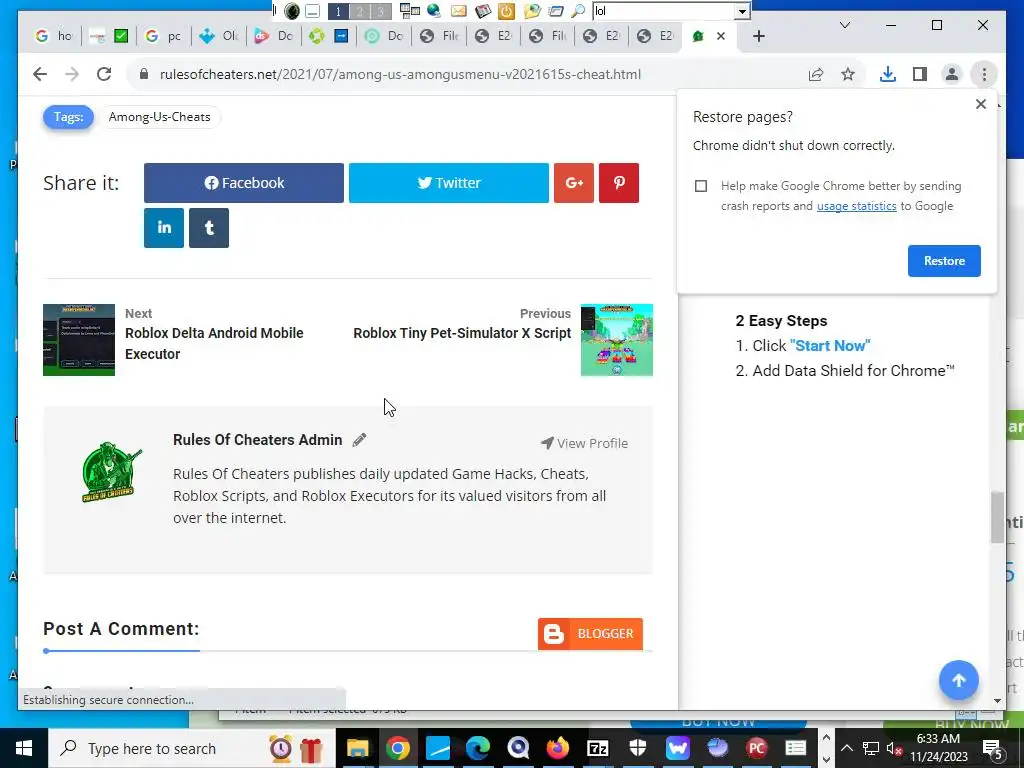This screenshot has width=1024, height=768.
Task: Open Microsoft Edge from the taskbar
Action: tap(477, 748)
